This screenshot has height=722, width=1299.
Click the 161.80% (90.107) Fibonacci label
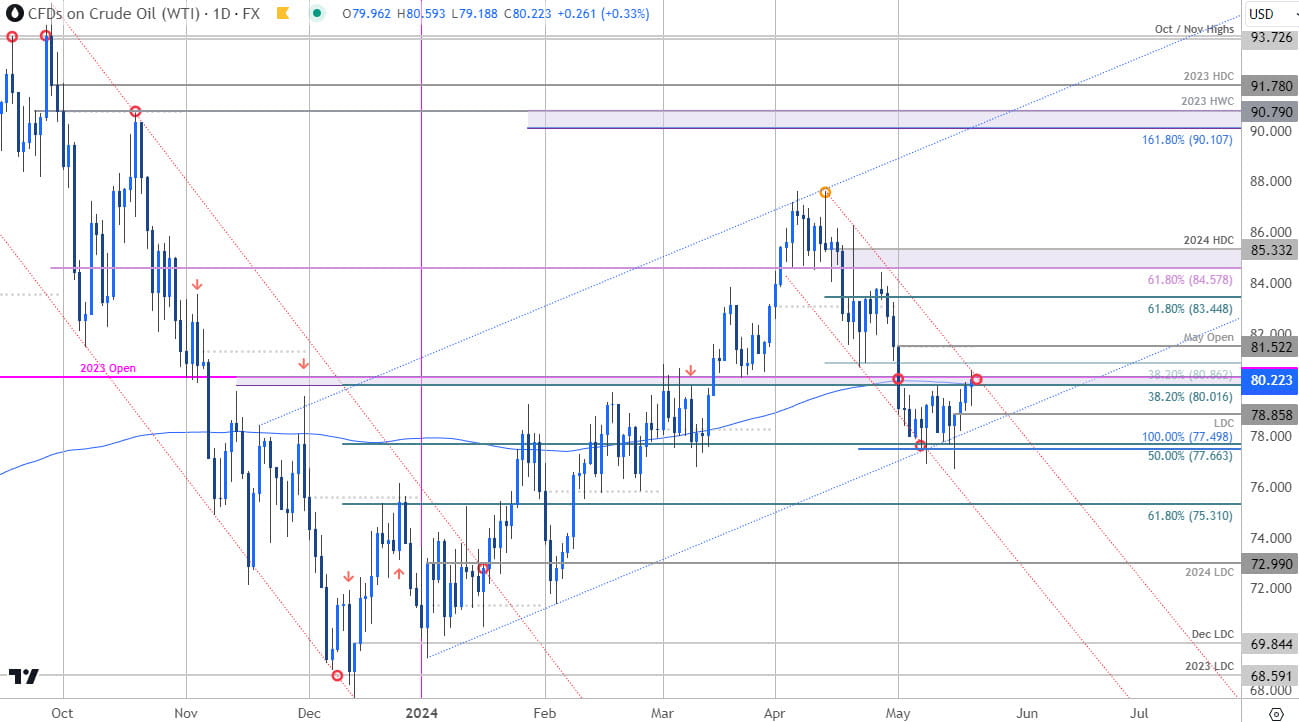tap(1187, 140)
